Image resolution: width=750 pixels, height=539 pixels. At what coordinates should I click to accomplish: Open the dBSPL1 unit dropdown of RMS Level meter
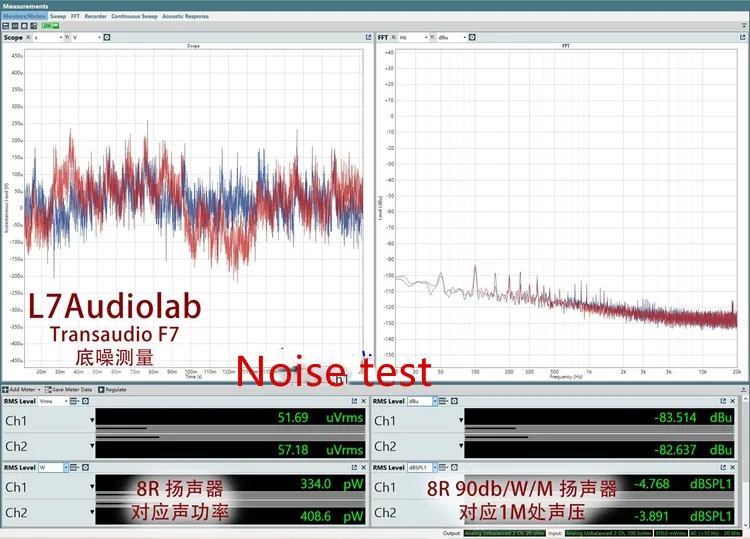pyautogui.click(x=422, y=468)
